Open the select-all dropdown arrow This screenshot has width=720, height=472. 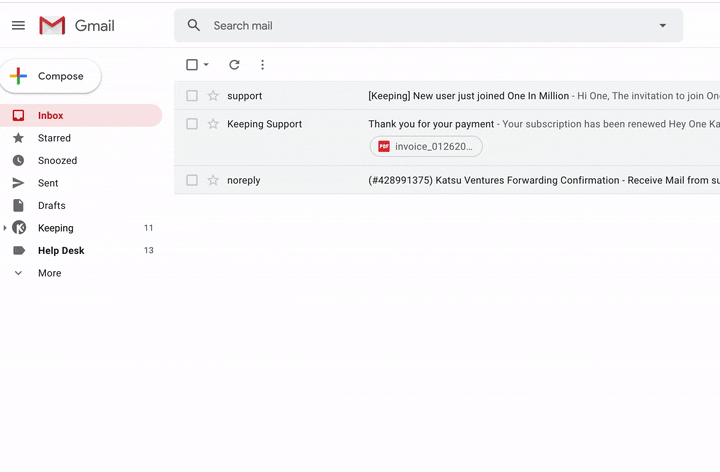click(x=206, y=65)
